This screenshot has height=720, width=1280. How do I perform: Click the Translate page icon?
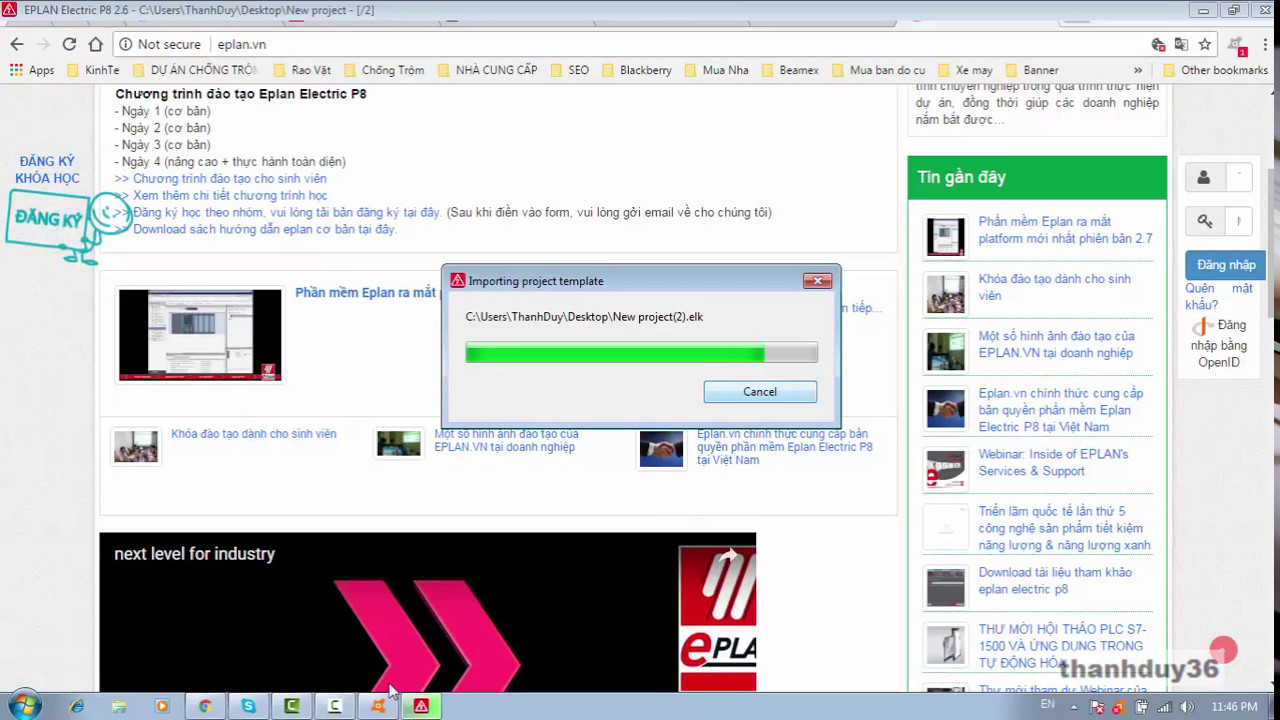tap(1181, 44)
